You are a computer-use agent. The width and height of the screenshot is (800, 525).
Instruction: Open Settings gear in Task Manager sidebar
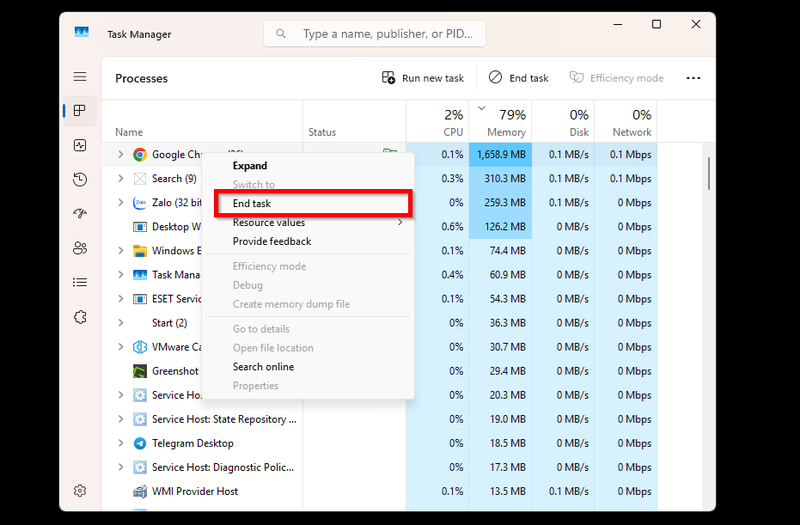[x=80, y=491]
